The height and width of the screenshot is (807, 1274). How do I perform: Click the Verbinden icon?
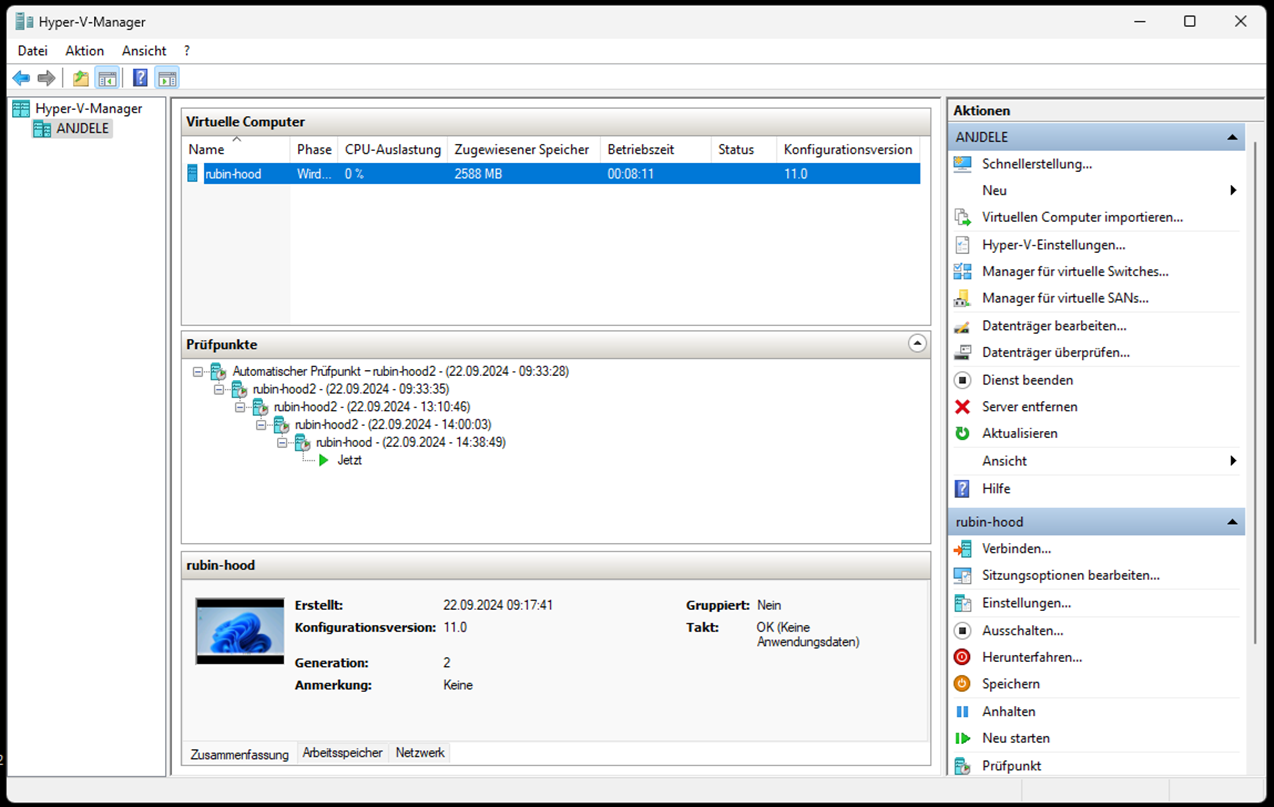tap(962, 549)
